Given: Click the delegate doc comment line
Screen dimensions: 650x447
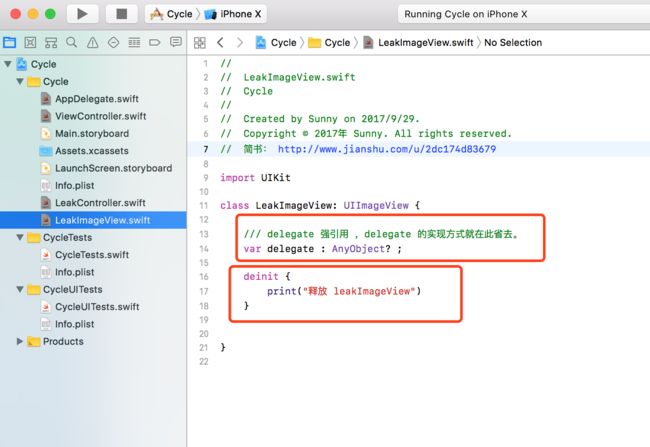Looking at the screenshot, I should (381, 234).
